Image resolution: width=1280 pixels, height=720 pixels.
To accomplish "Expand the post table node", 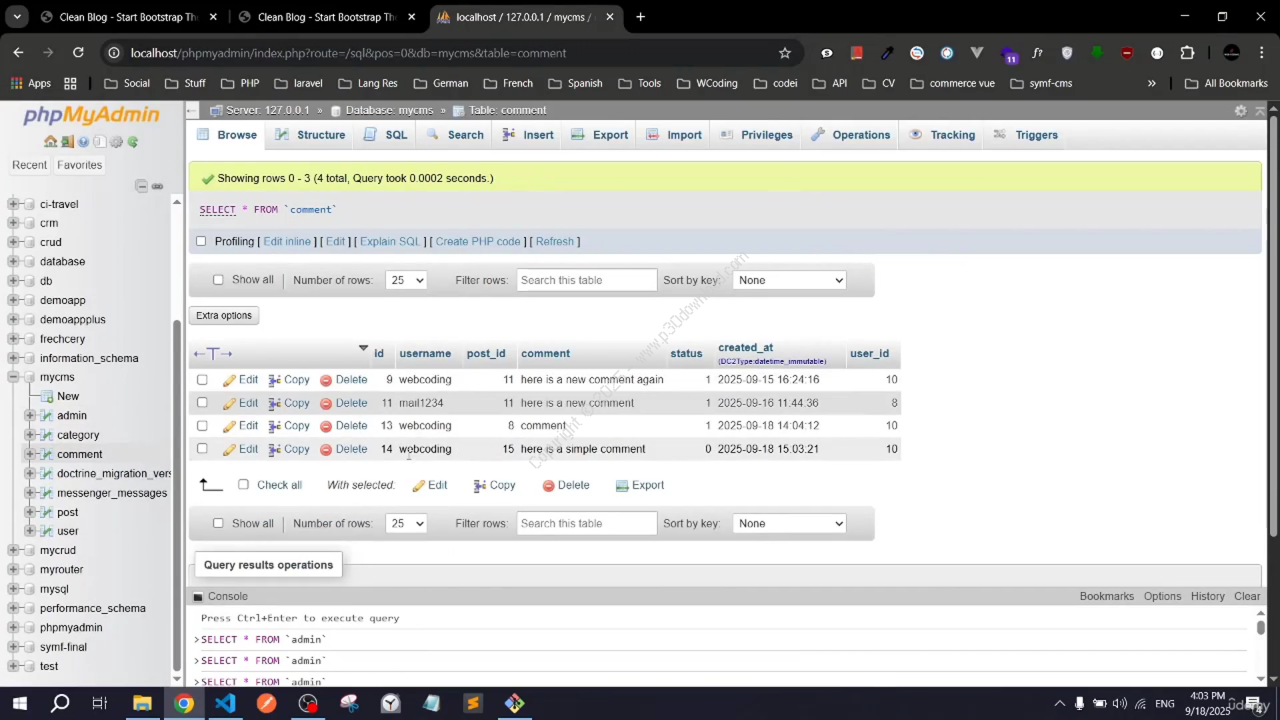I will coord(30,512).
